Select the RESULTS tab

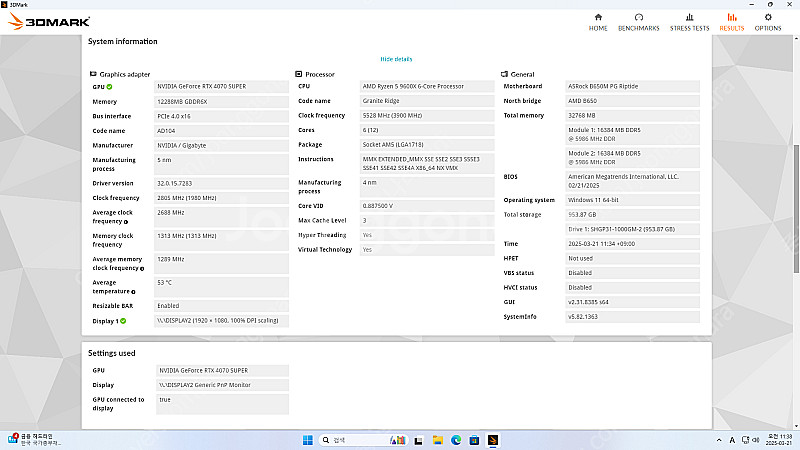click(732, 22)
